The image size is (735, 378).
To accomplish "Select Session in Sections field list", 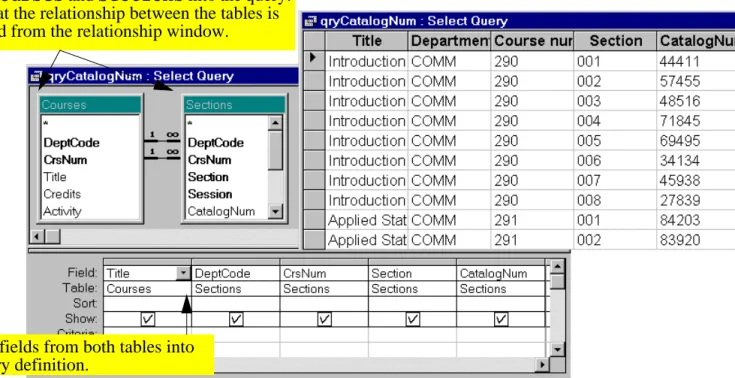I will [x=210, y=194].
